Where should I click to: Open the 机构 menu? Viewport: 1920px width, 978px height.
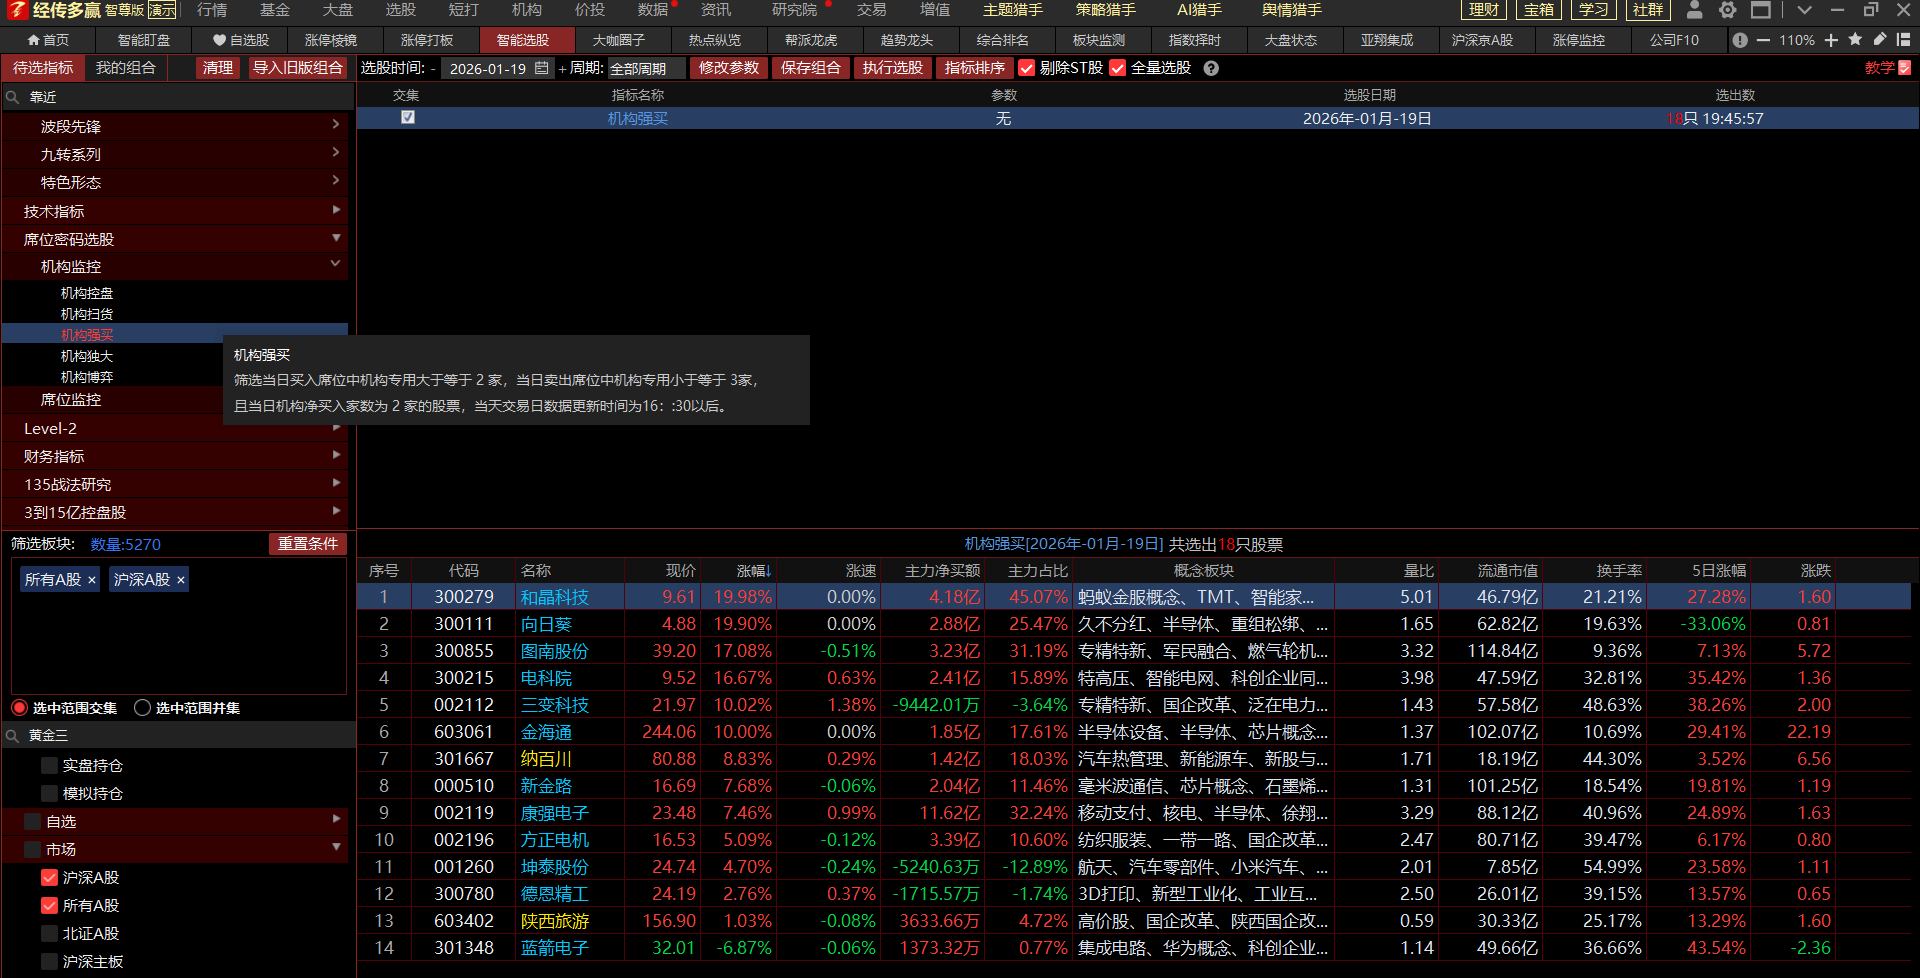[x=527, y=10]
